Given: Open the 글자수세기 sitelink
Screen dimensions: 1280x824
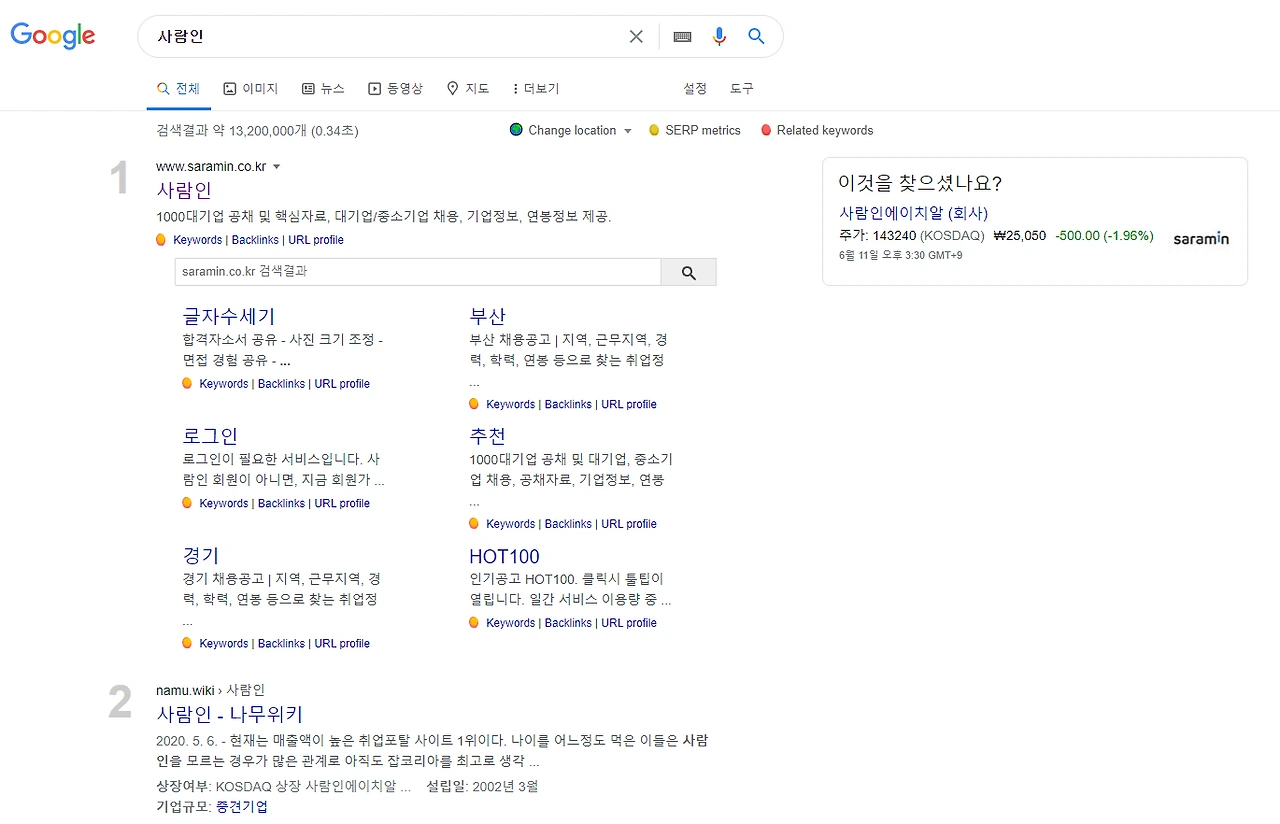Looking at the screenshot, I should [229, 317].
